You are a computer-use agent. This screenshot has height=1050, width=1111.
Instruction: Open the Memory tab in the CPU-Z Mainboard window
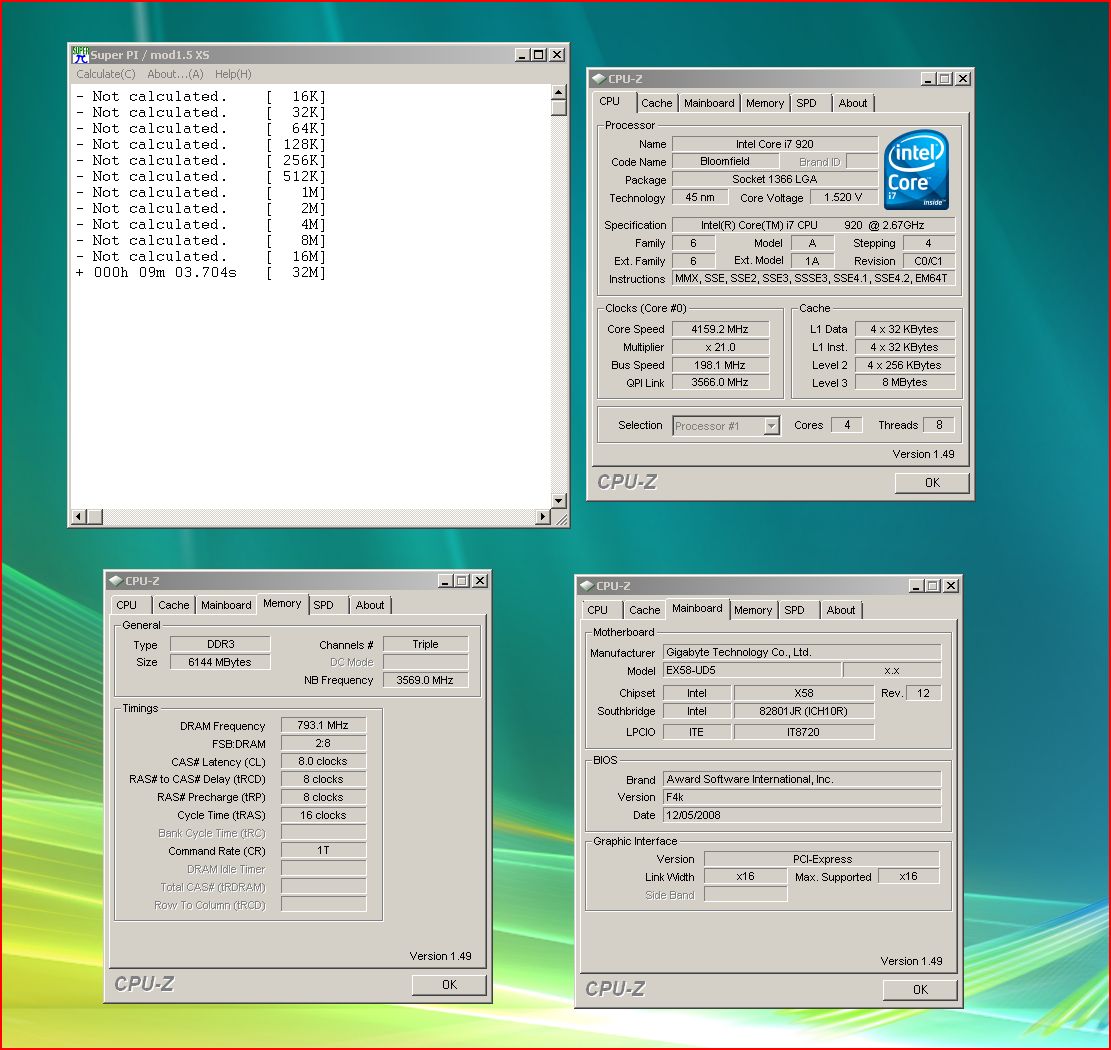(752, 610)
